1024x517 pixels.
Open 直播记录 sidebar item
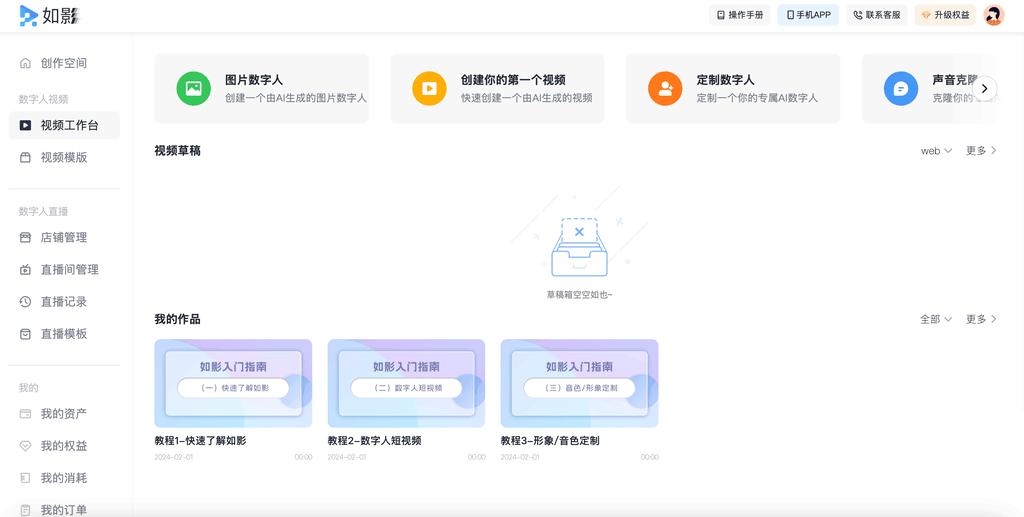[x=64, y=302]
